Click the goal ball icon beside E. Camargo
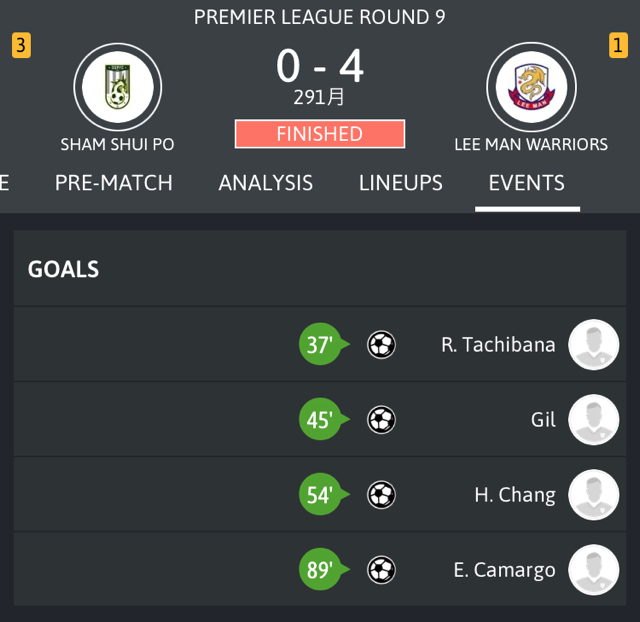The image size is (640, 622). click(381, 570)
